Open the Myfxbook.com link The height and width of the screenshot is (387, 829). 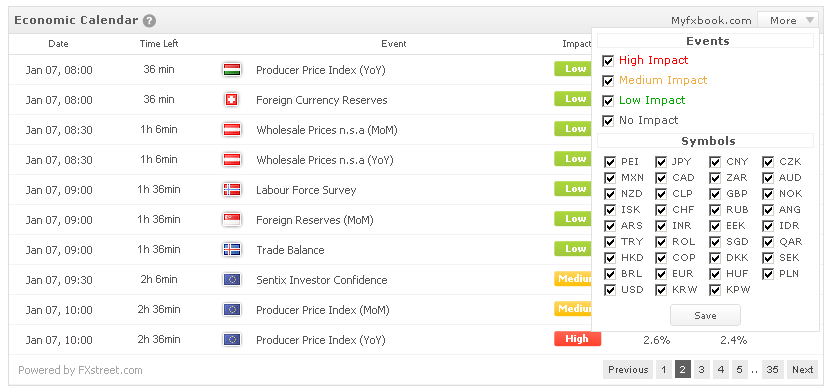tap(711, 21)
